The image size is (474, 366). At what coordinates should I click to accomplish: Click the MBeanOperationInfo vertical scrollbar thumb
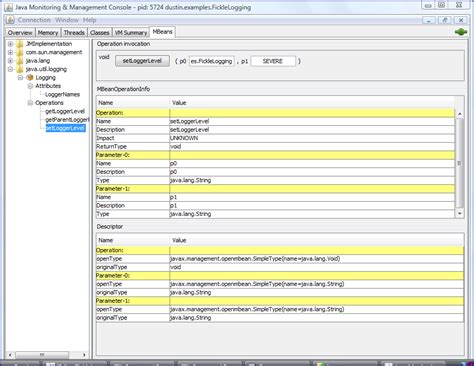[460, 163]
